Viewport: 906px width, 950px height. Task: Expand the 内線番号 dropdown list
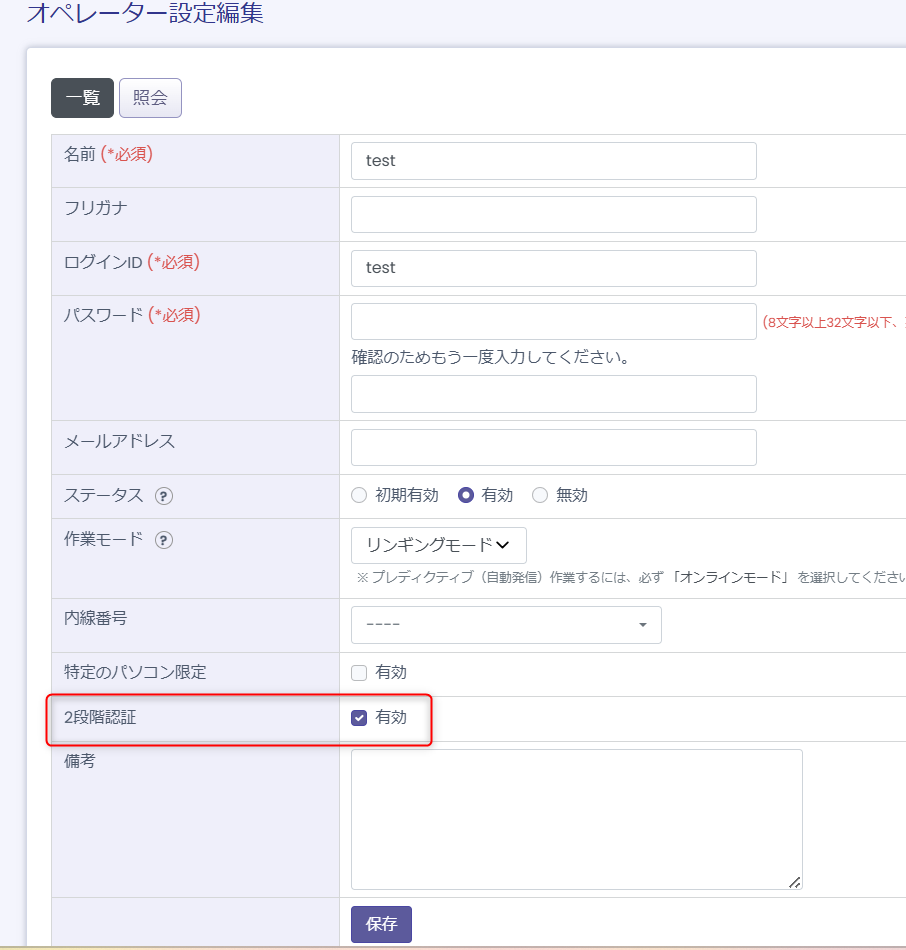[x=506, y=625]
